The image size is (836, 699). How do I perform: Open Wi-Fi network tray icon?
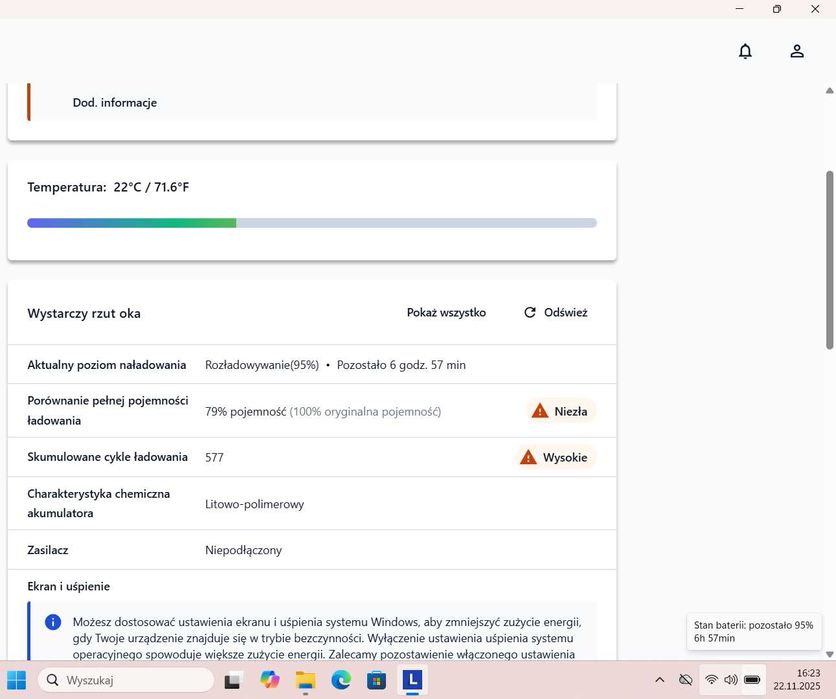(711, 680)
